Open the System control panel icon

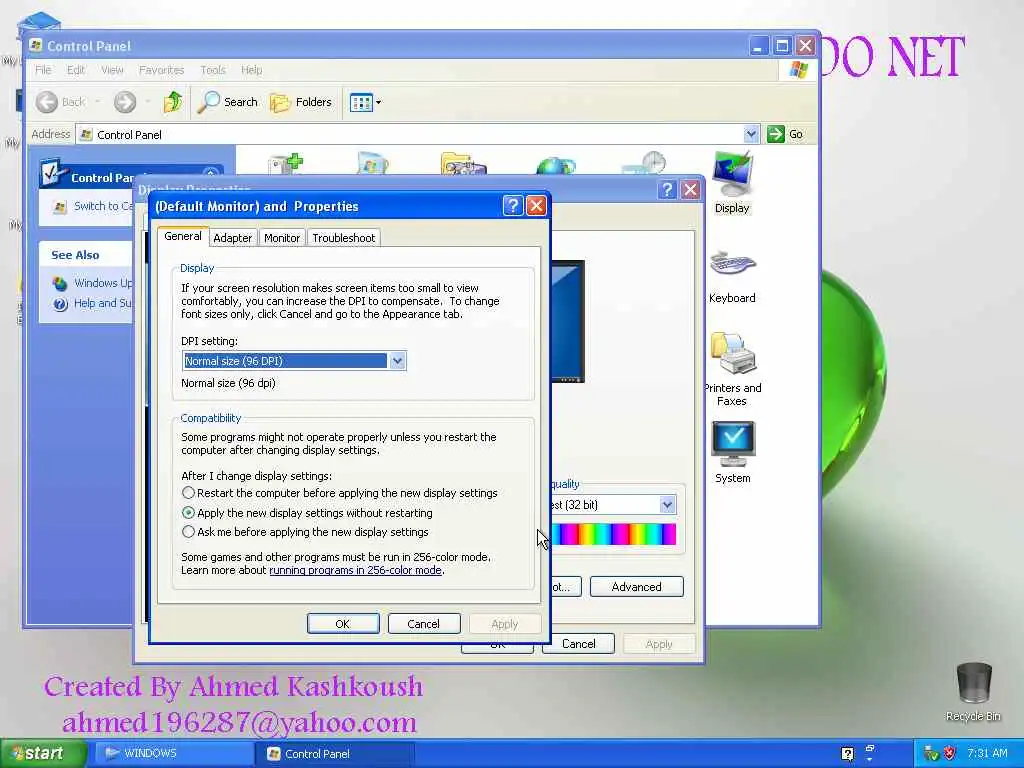(733, 452)
